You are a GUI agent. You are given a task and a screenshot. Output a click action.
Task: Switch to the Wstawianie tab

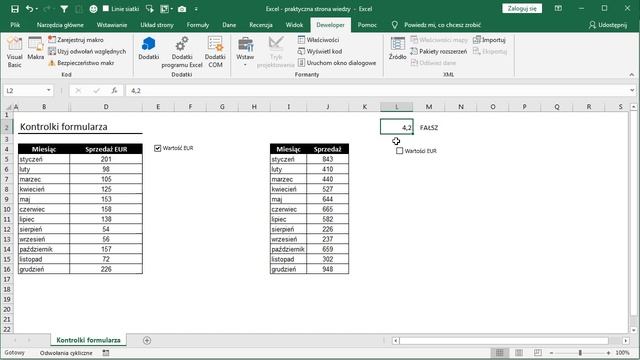tap(112, 25)
